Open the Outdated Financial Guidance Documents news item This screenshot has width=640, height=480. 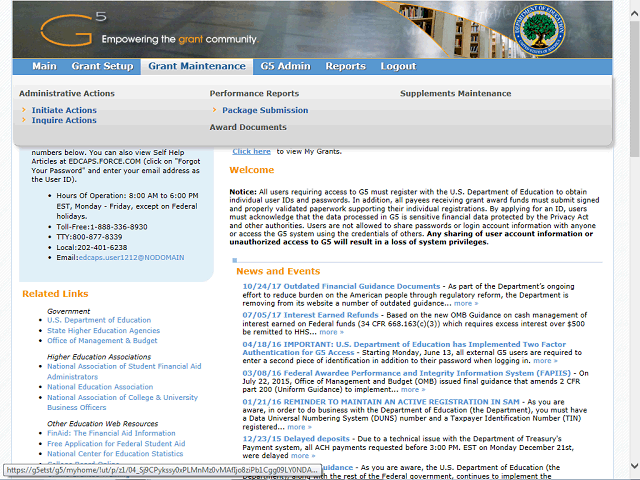click(x=341, y=287)
